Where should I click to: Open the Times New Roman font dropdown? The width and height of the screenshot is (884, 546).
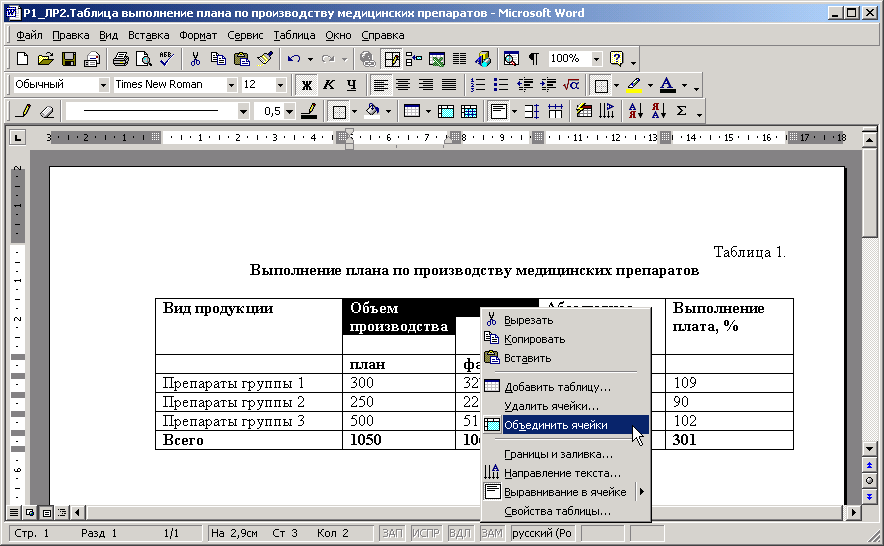tap(231, 85)
